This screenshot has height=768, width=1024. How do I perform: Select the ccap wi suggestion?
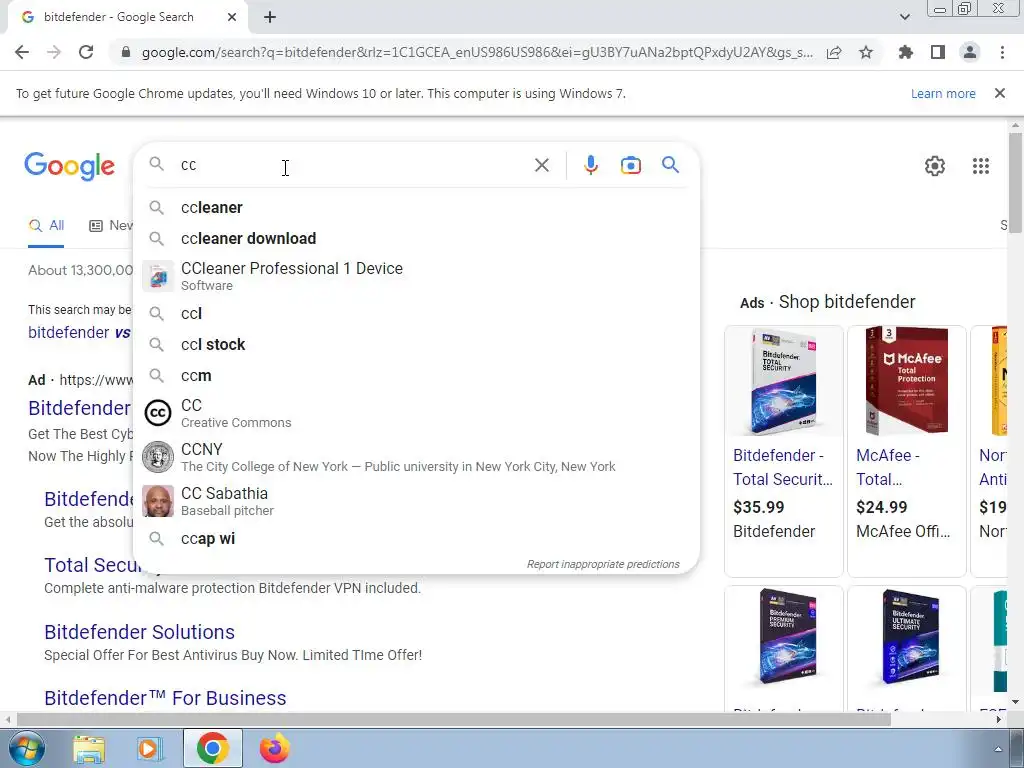click(x=416, y=539)
